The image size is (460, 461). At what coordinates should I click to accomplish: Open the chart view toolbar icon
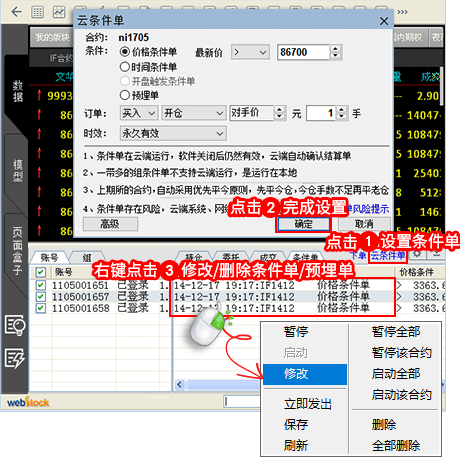[59, 12]
